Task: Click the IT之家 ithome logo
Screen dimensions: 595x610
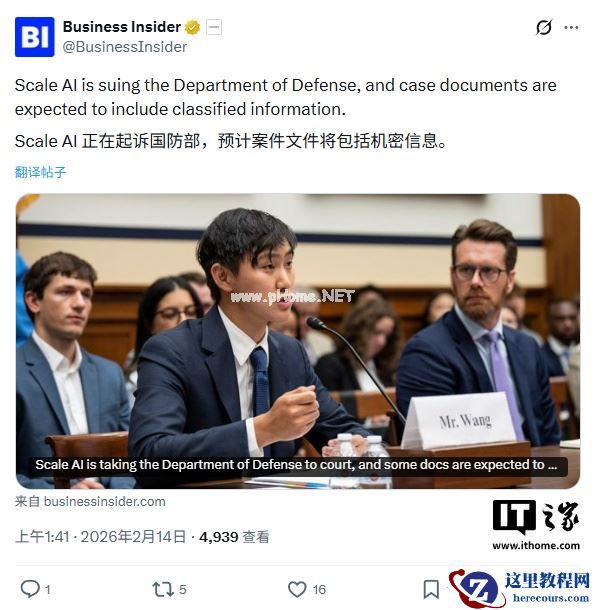Action: [536, 524]
